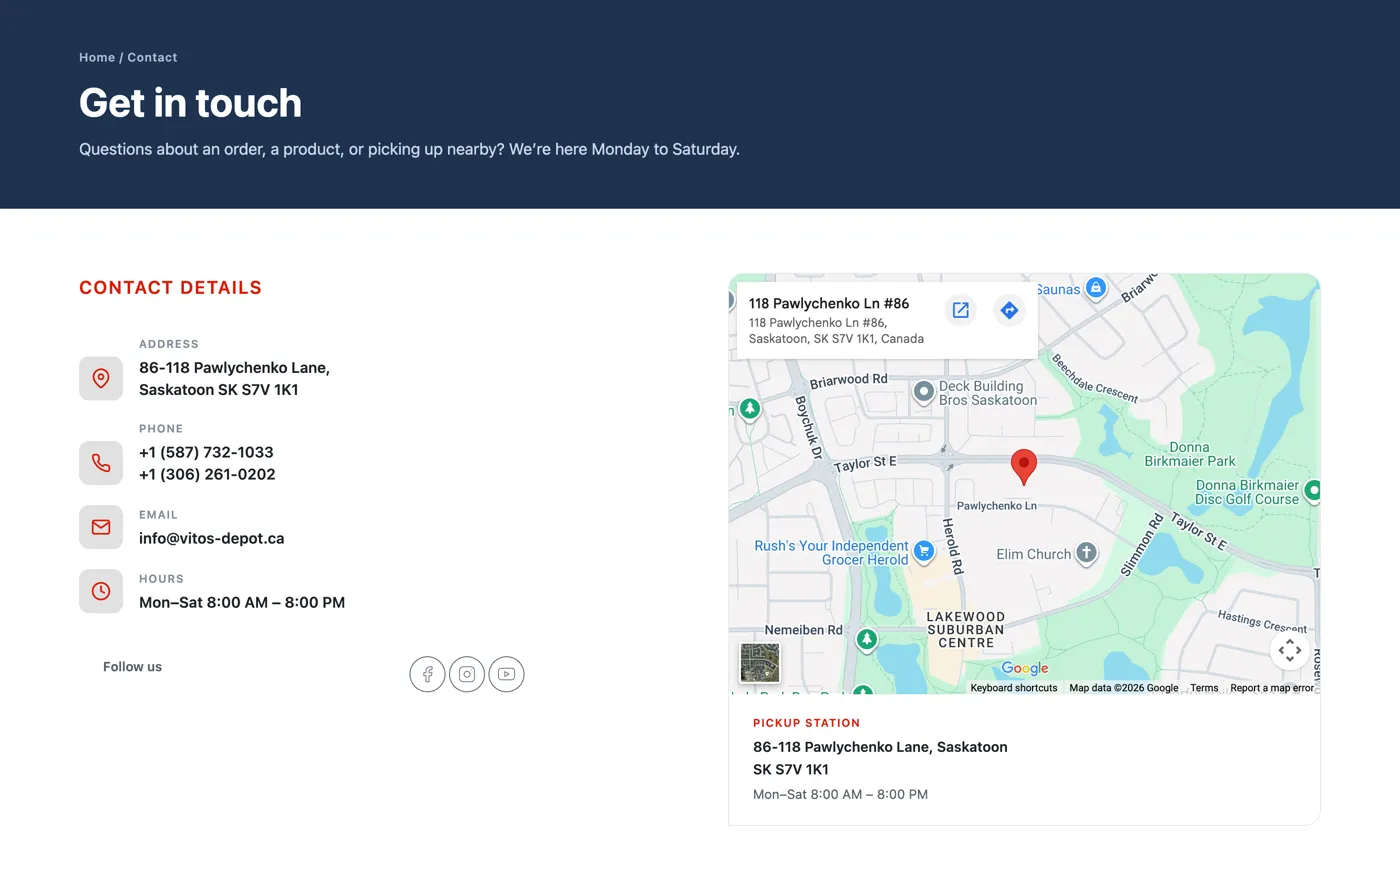The height and width of the screenshot is (890, 1400).
Task: Click phone number +1 (306) 261-0202
Action: tap(207, 474)
